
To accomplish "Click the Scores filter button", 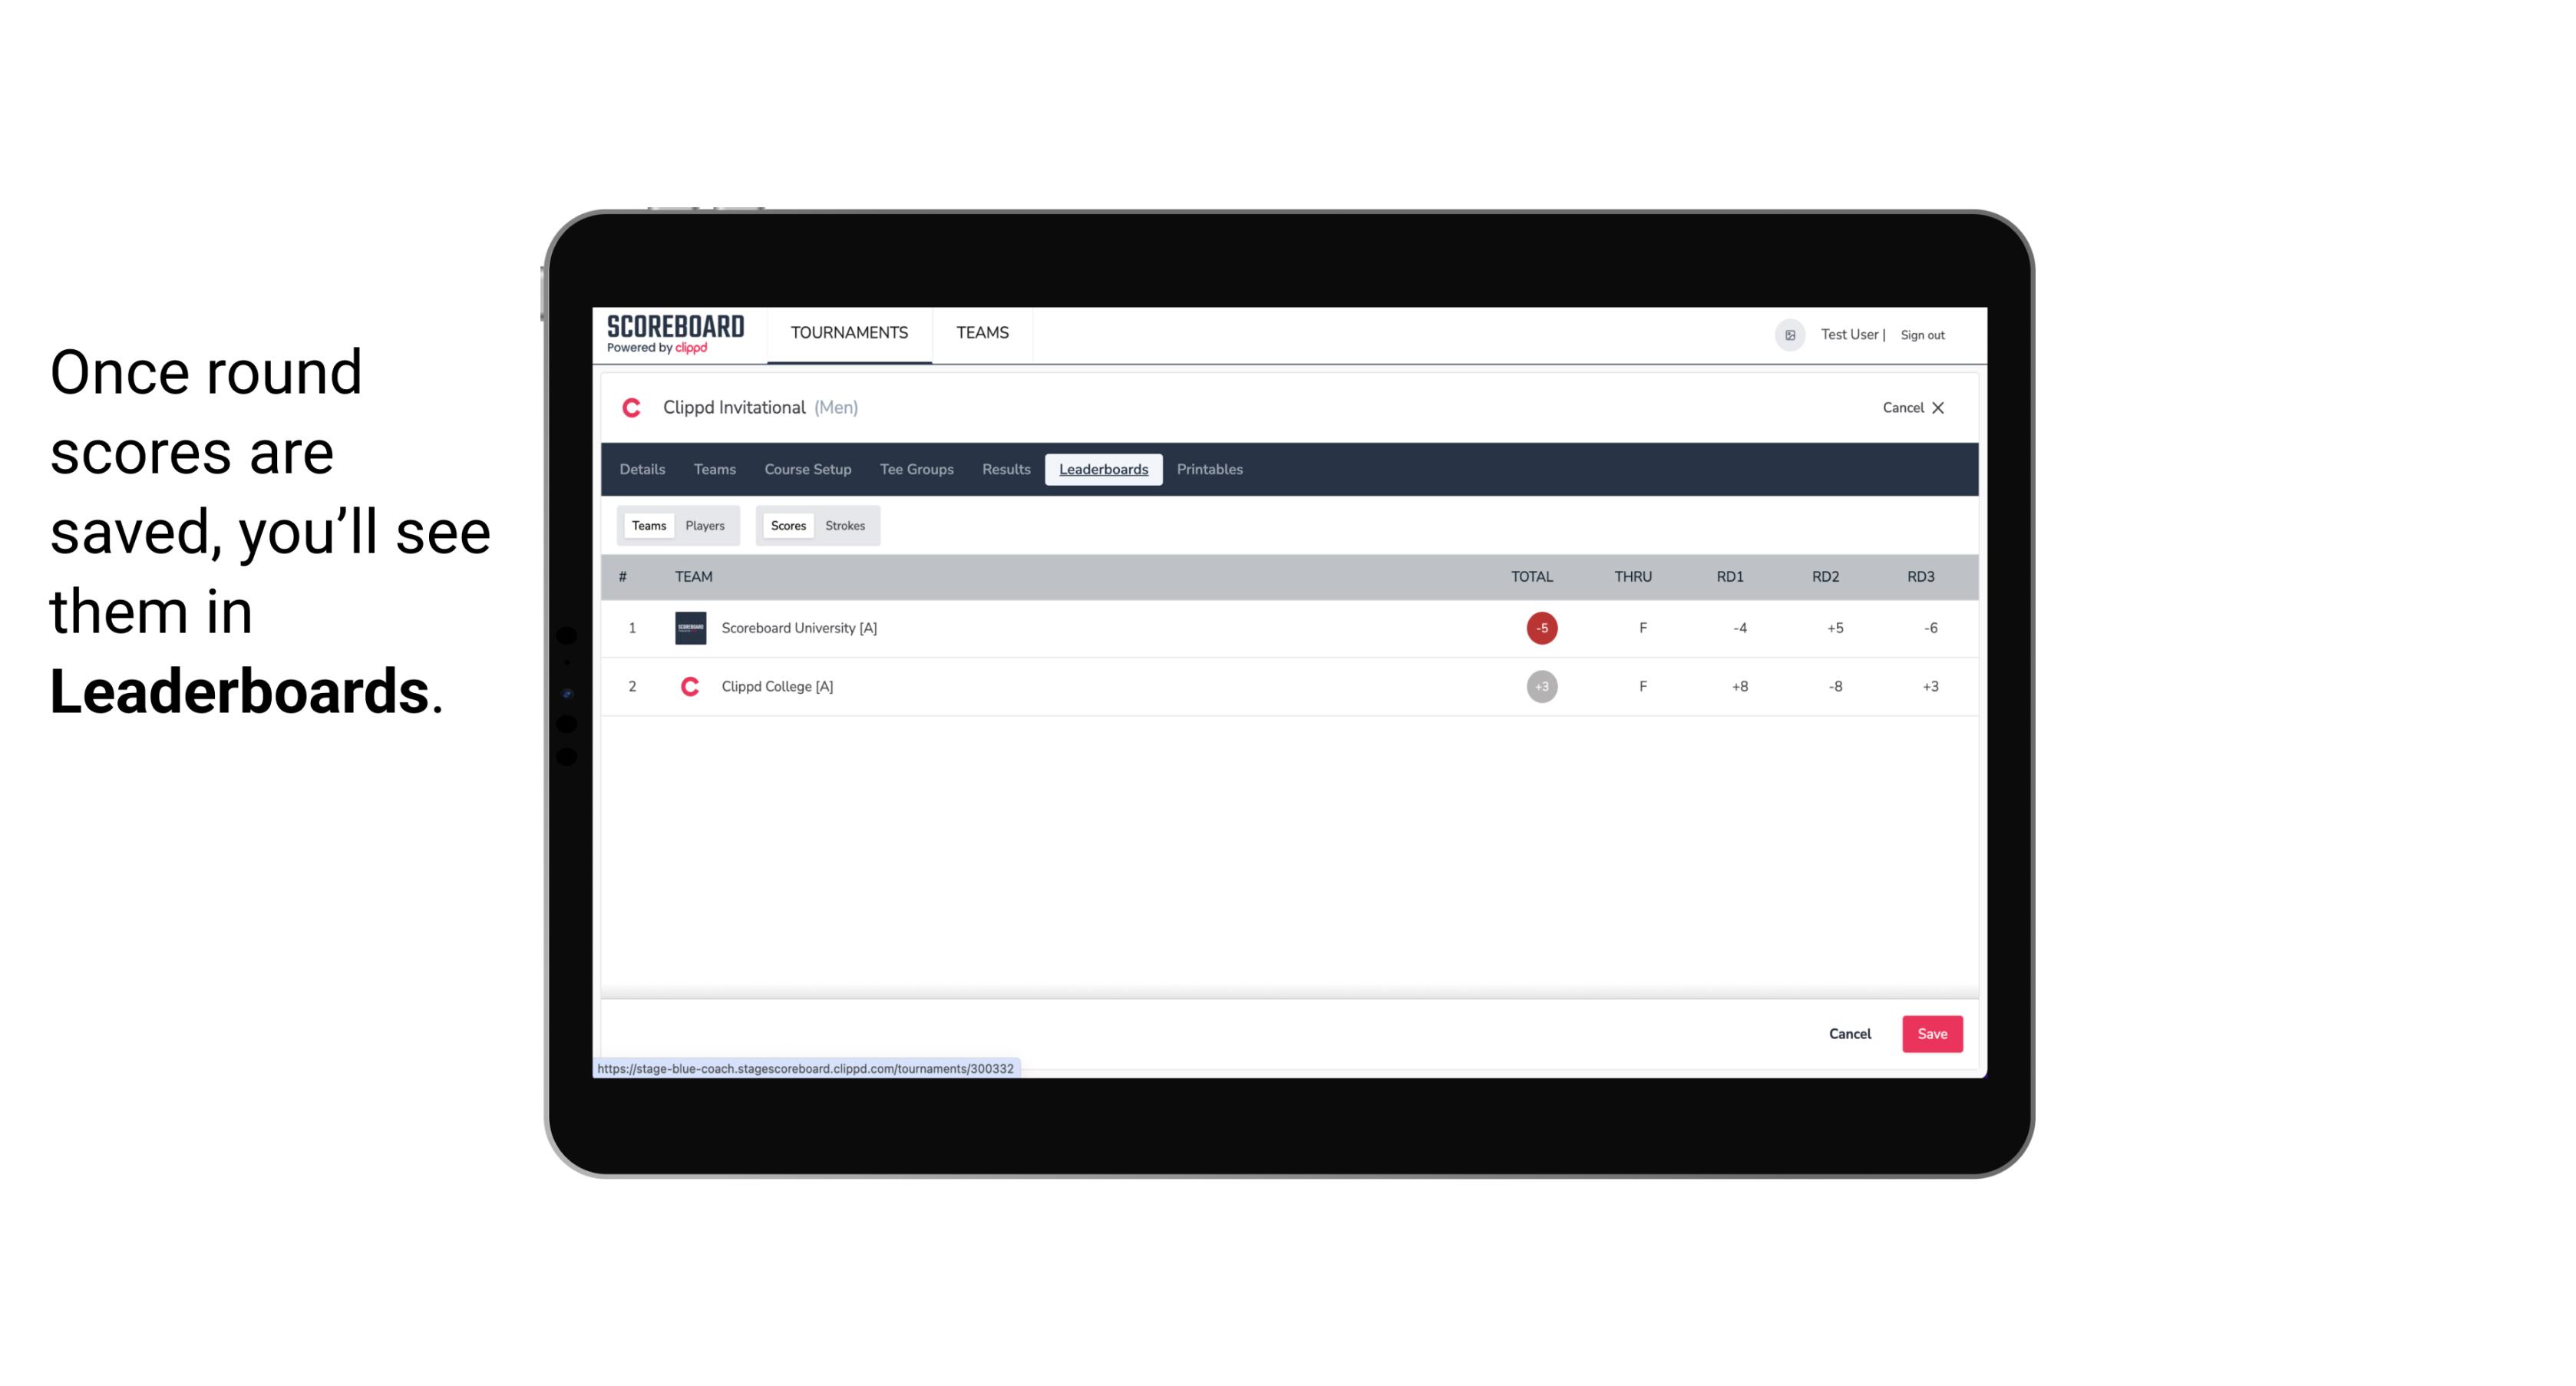I will coord(787,526).
